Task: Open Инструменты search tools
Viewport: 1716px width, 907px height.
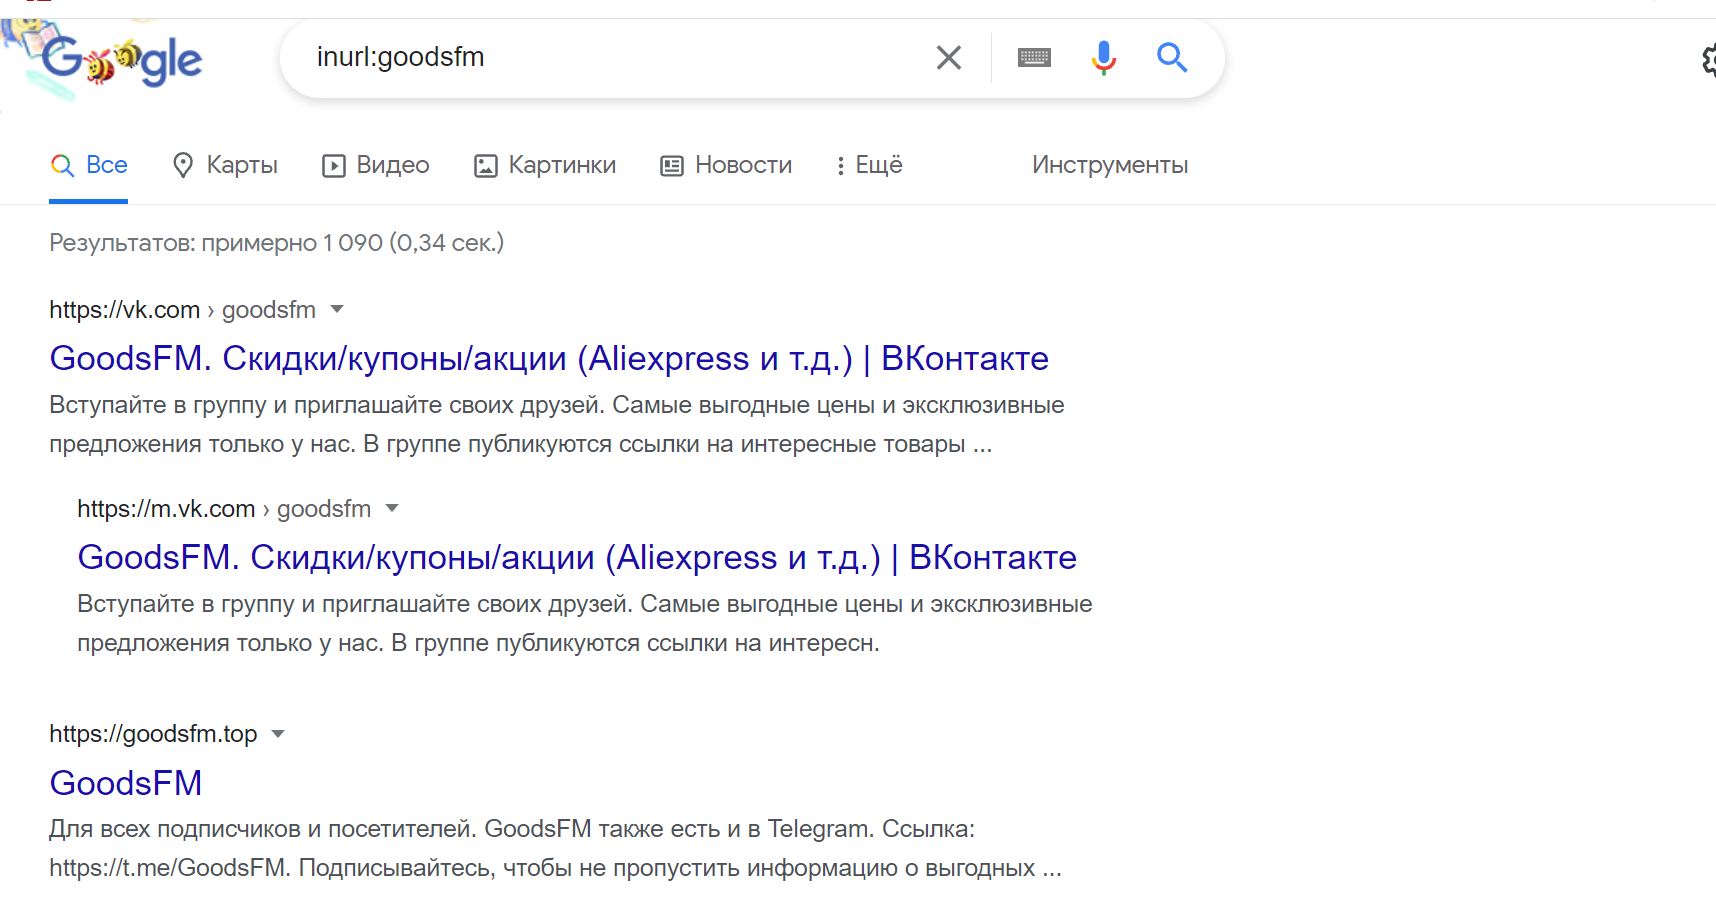Action: 1110,165
